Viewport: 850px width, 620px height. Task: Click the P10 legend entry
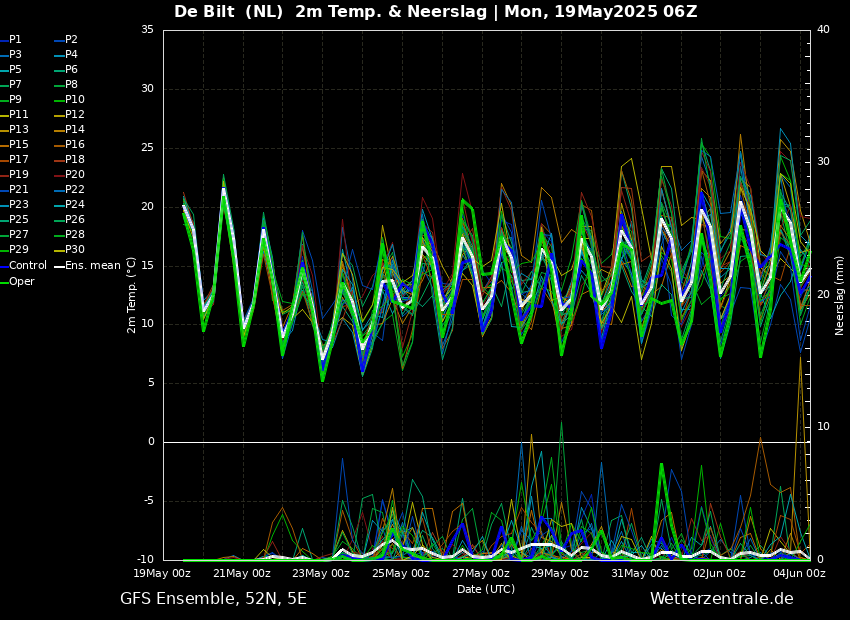[x=74, y=100]
